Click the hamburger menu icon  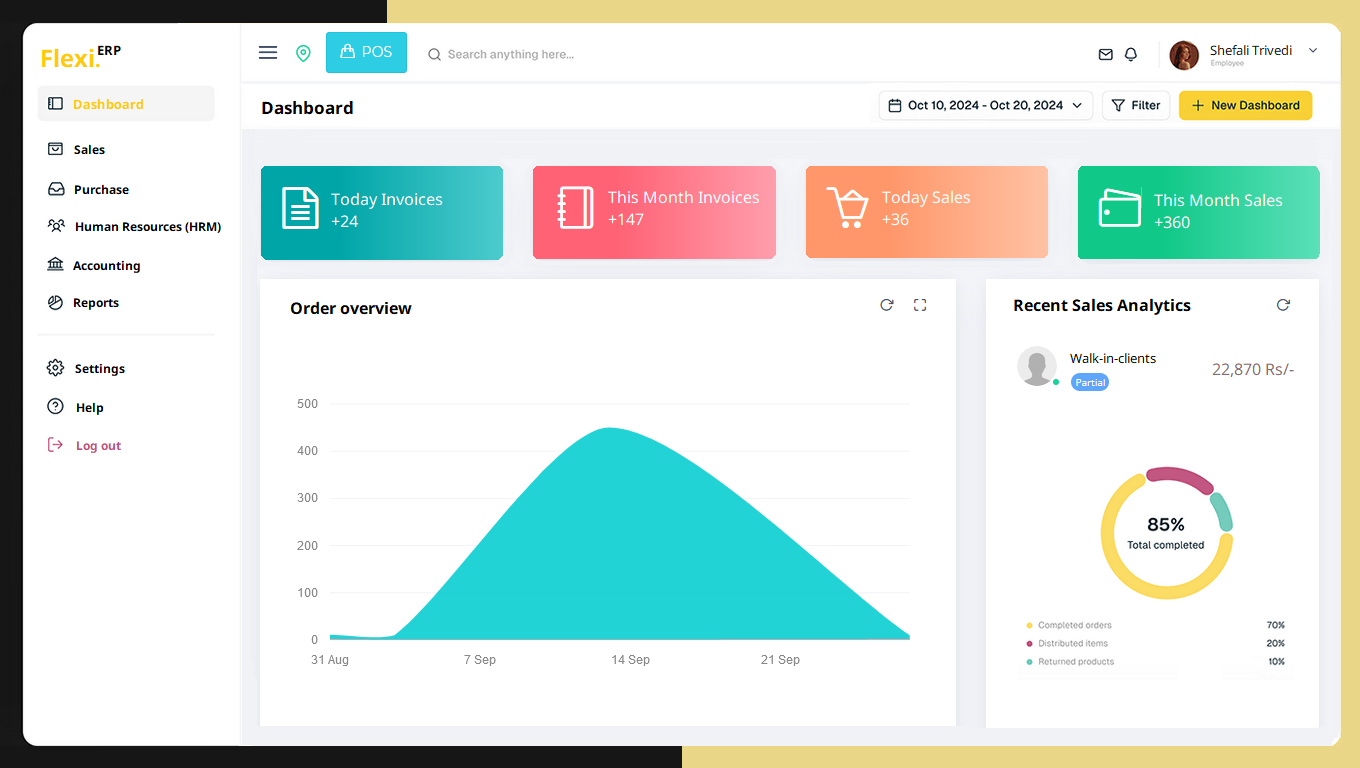[268, 53]
